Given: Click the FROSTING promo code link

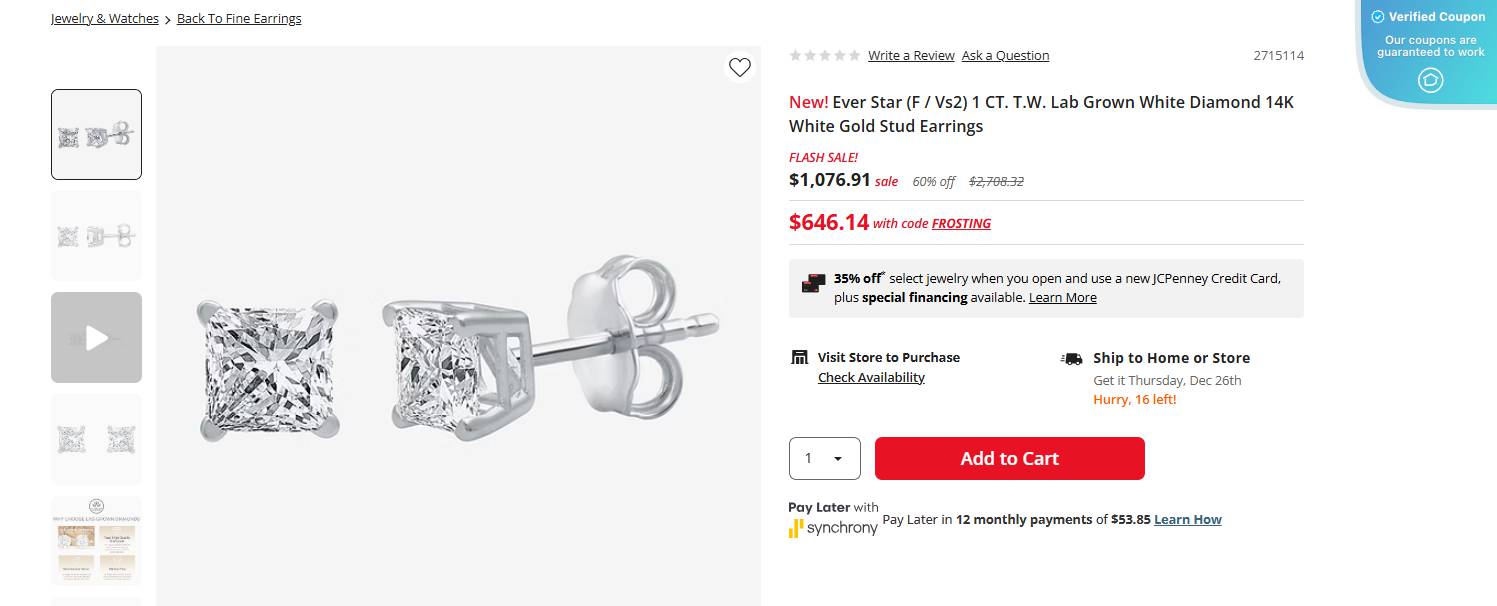Looking at the screenshot, I should tap(961, 223).
